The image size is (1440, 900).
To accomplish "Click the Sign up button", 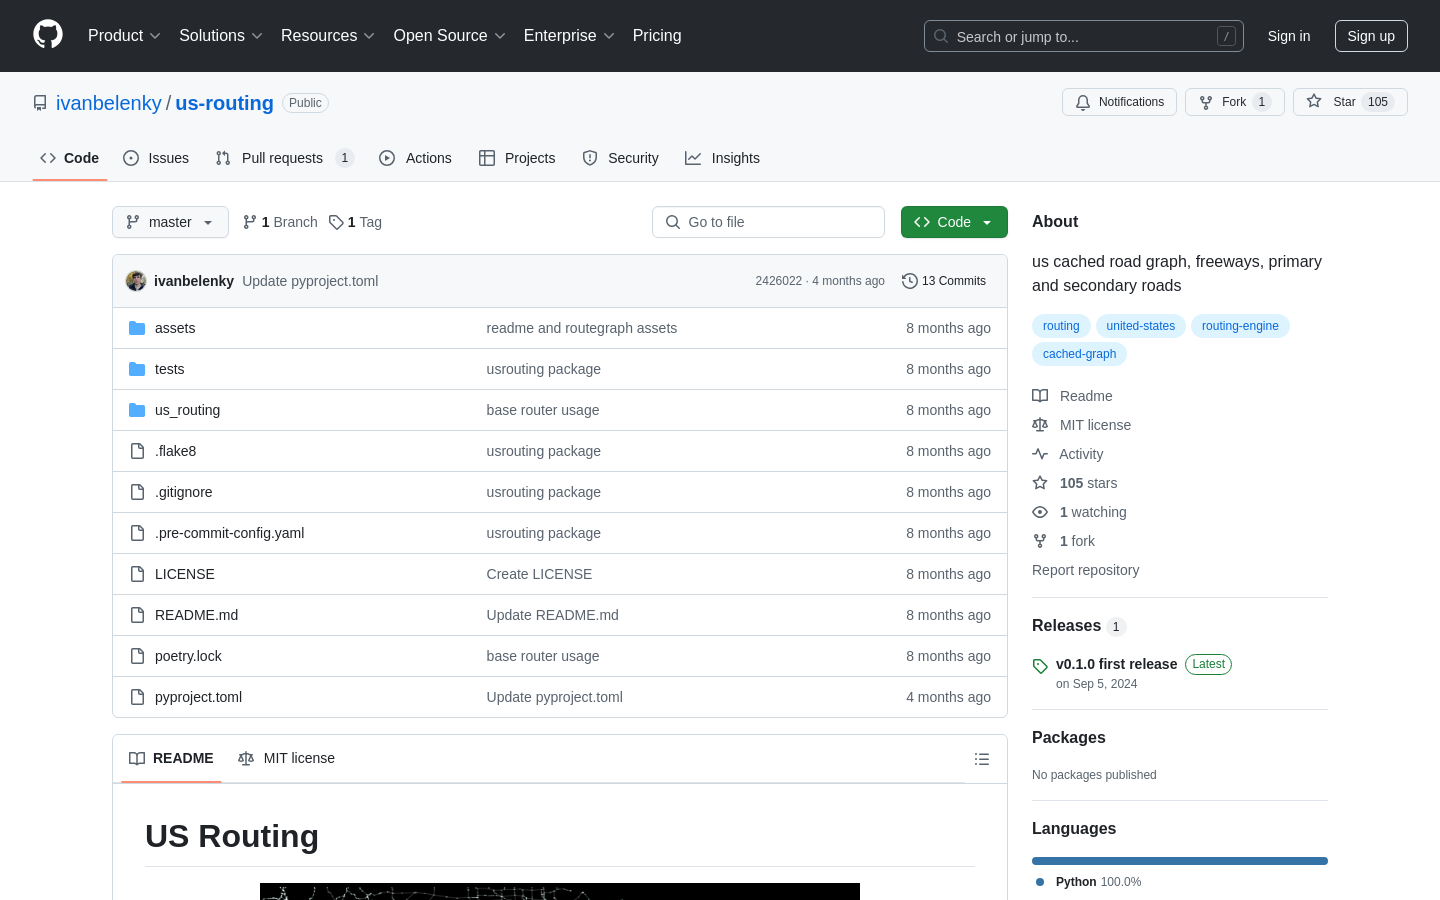I will (1371, 36).
